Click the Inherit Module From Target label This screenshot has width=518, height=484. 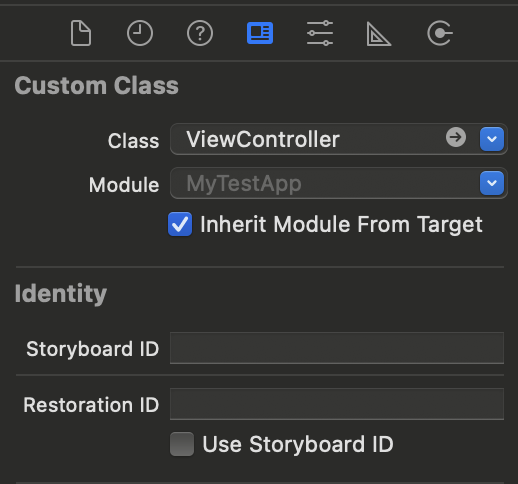click(341, 224)
